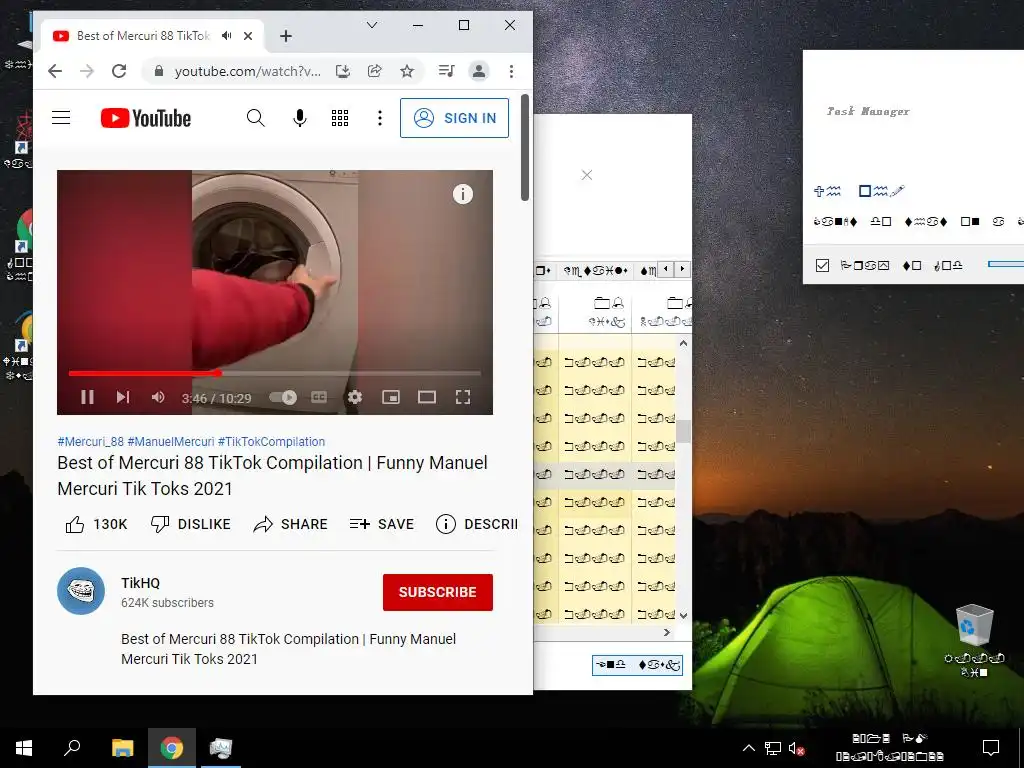Open the TikHQ channel avatar

(x=81, y=591)
